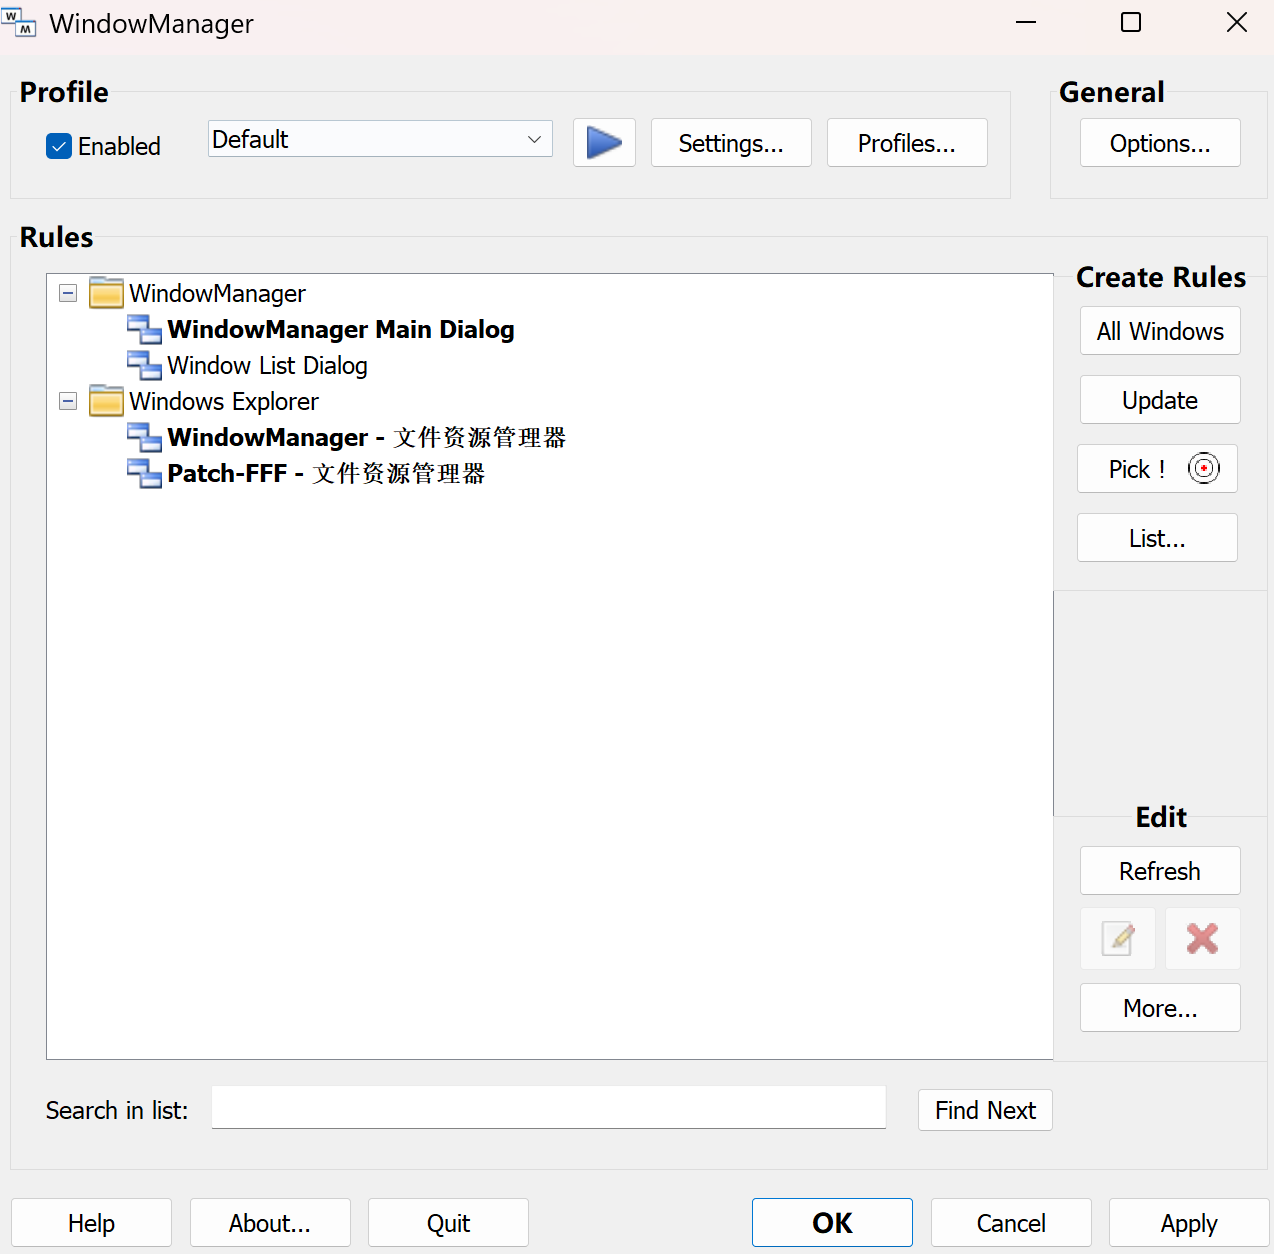Click the Pick ! window target button
The height and width of the screenshot is (1254, 1274).
click(1157, 469)
